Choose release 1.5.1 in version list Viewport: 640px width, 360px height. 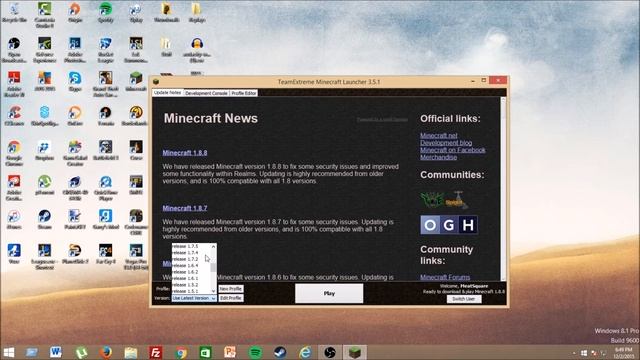point(191,291)
